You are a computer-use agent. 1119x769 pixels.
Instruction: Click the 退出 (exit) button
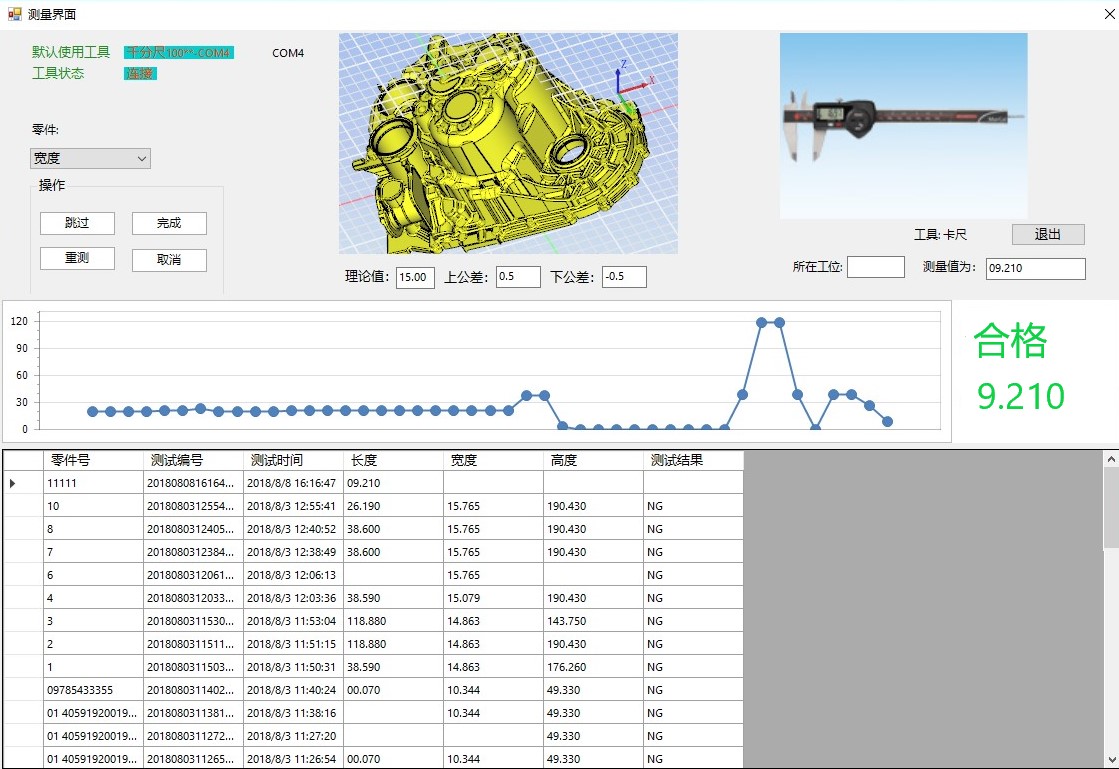[x=1048, y=234]
